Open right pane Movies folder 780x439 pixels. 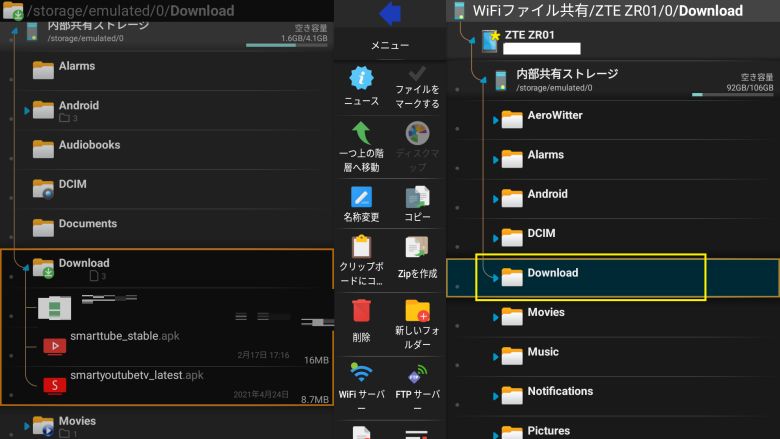pyautogui.click(x=613, y=317)
